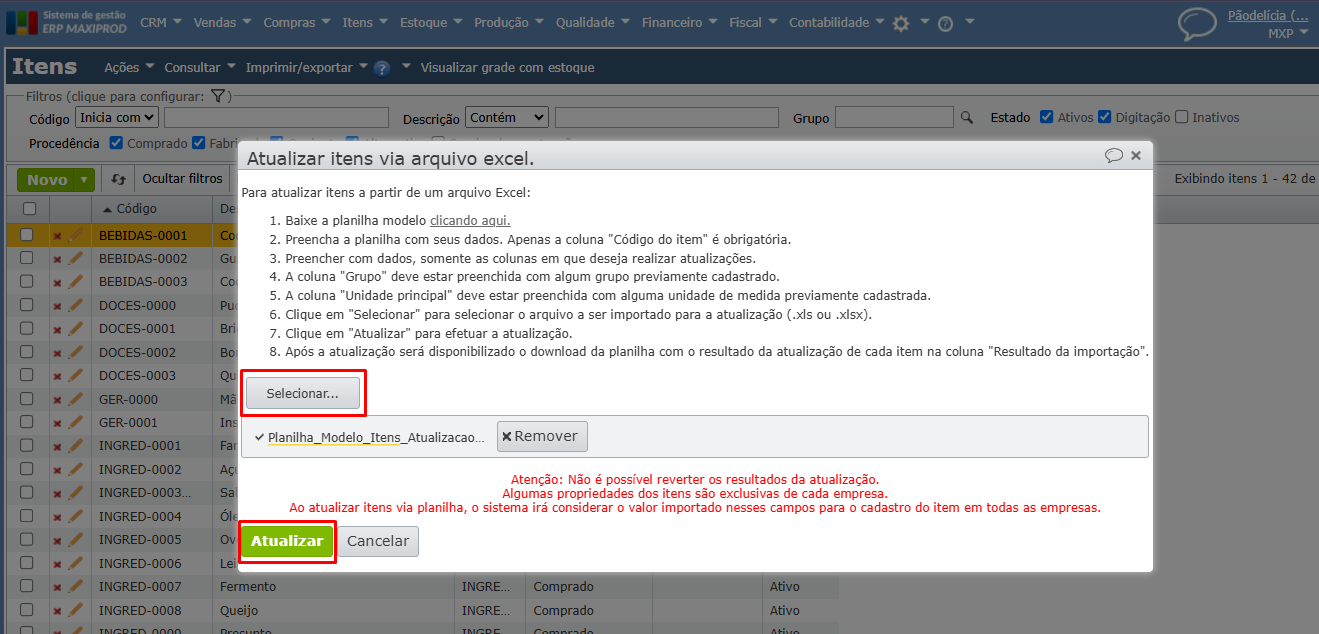
Task: Open the Consultar dropdown menu
Action: pyautogui.click(x=200, y=68)
